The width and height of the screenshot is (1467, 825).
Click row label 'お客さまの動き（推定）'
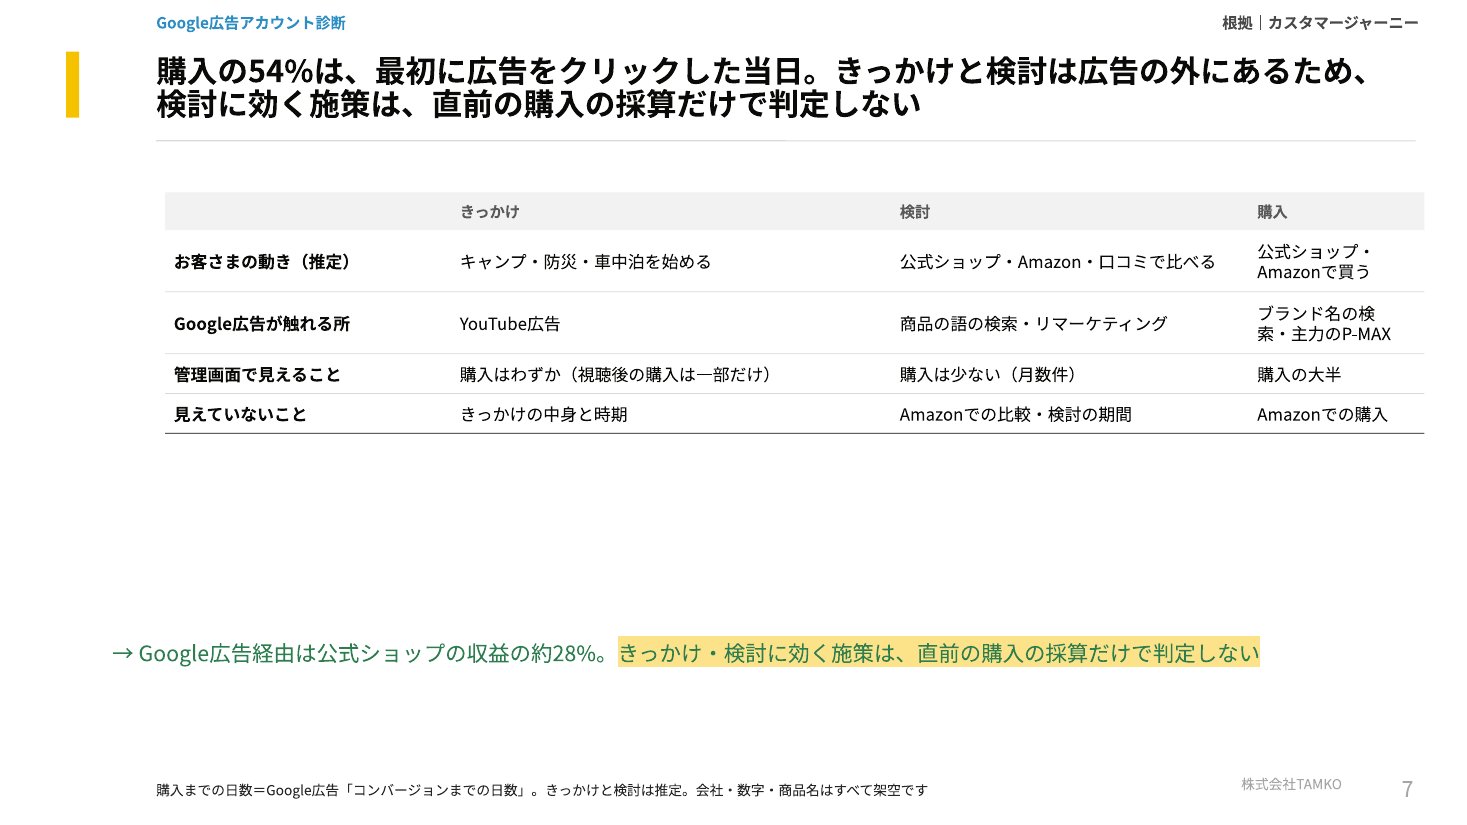point(263,262)
